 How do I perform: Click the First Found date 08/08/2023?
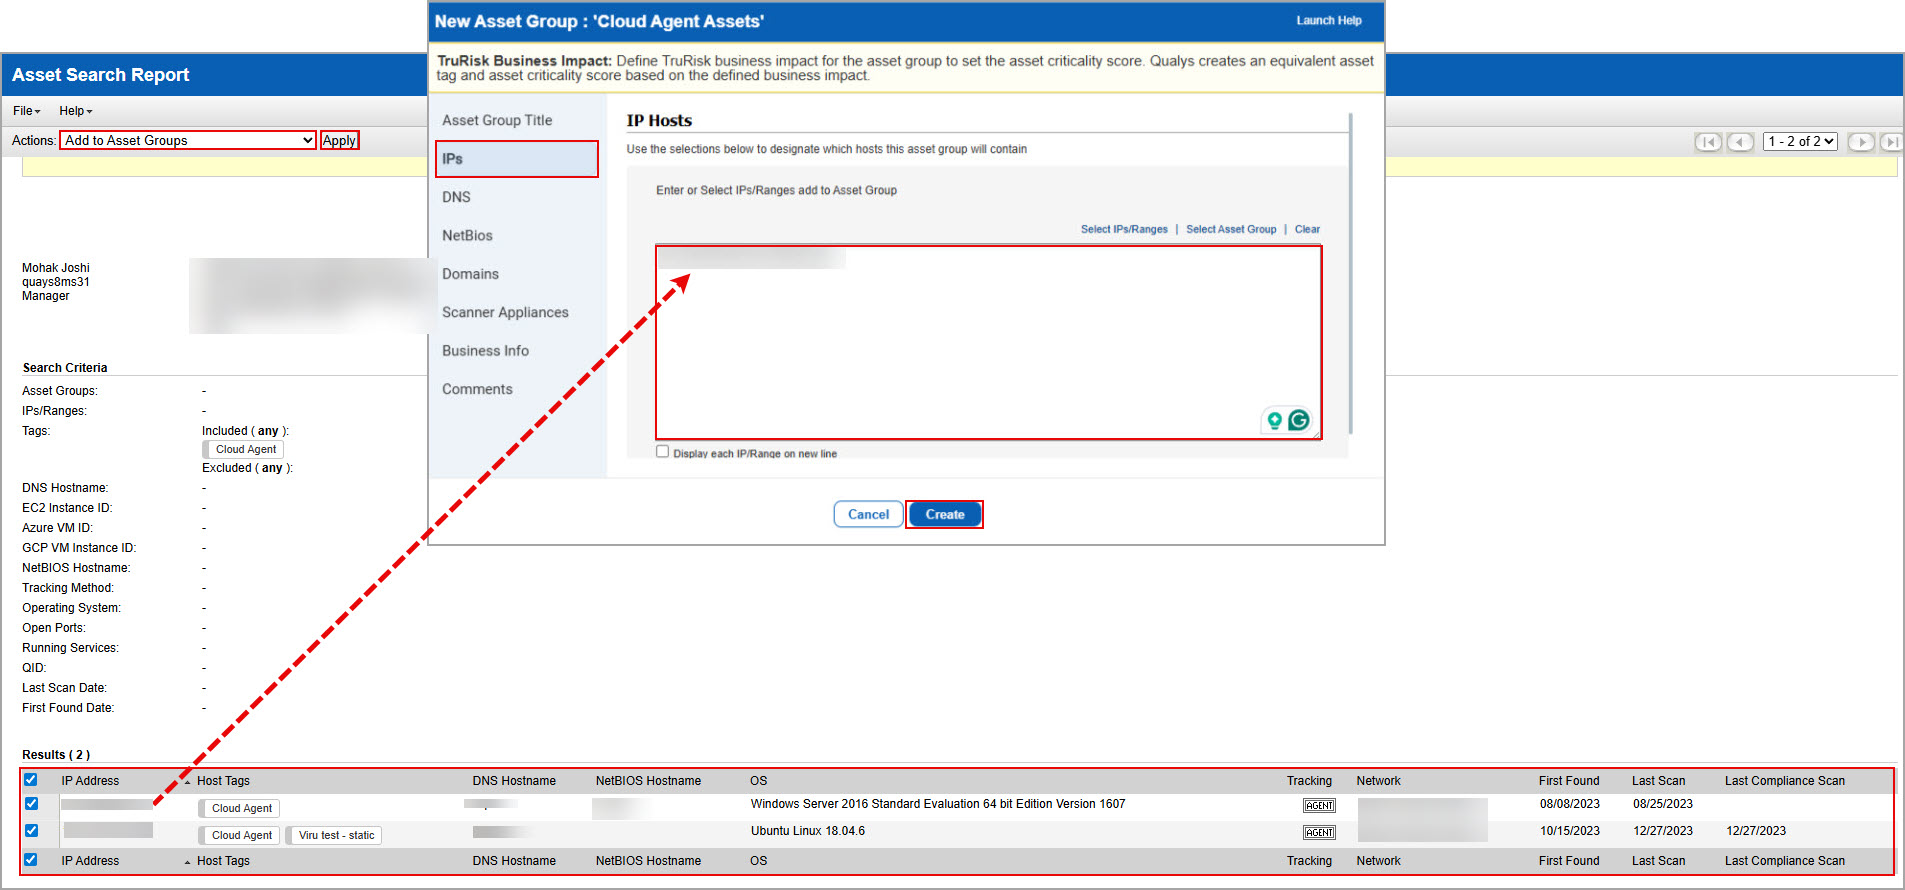[x=1570, y=804]
